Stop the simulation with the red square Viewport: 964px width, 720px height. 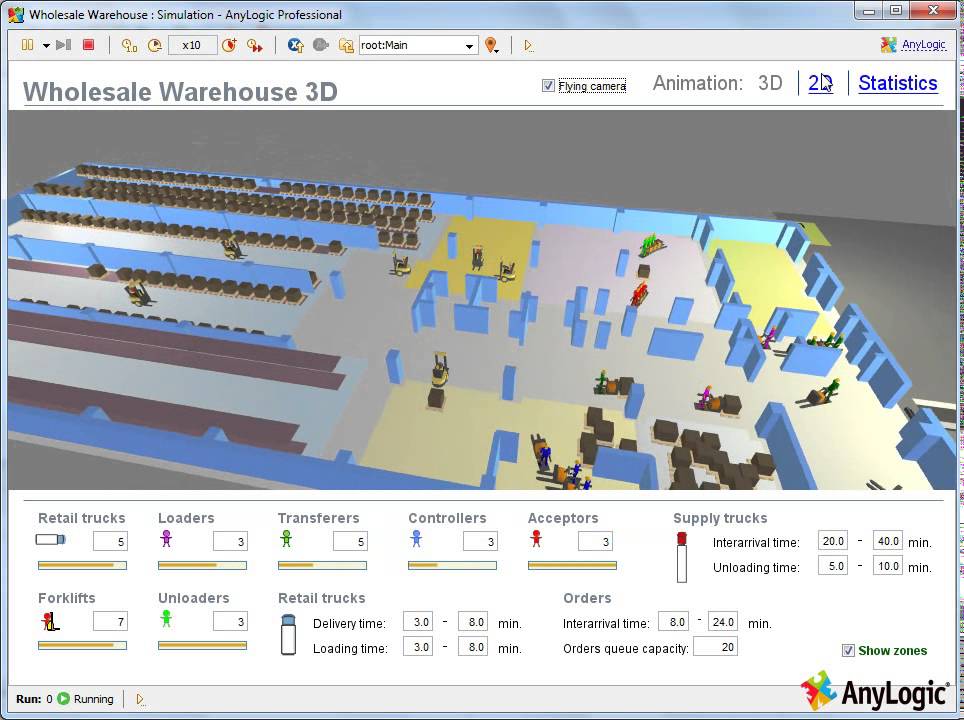point(89,45)
